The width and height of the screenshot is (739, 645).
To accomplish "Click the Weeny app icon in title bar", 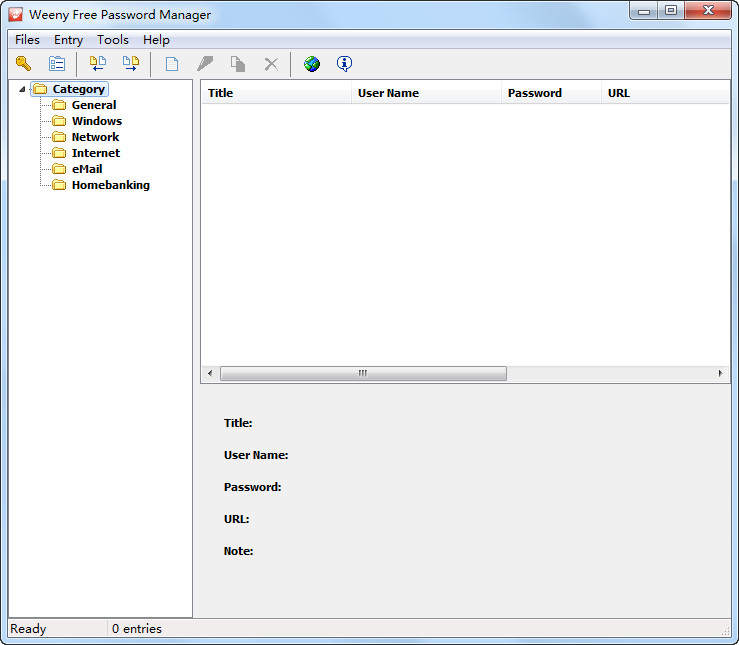I will pos(16,14).
